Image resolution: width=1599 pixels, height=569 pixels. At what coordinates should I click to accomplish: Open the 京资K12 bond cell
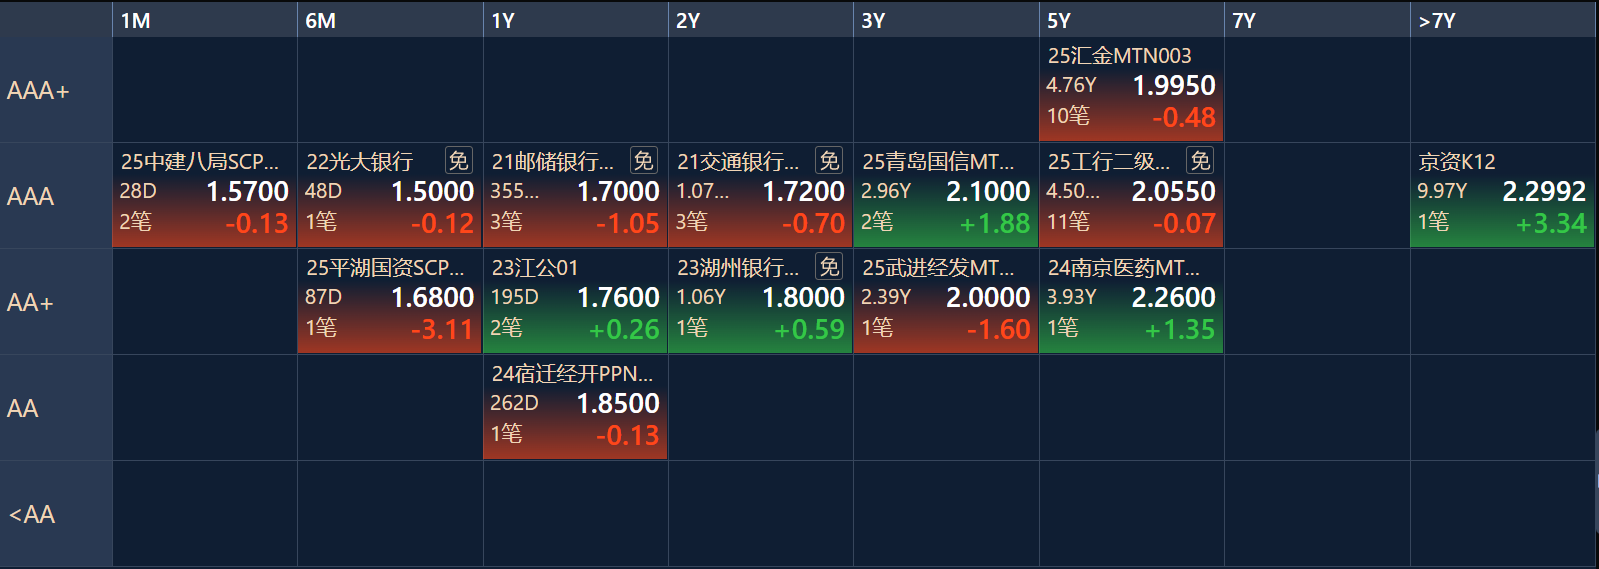[1503, 196]
